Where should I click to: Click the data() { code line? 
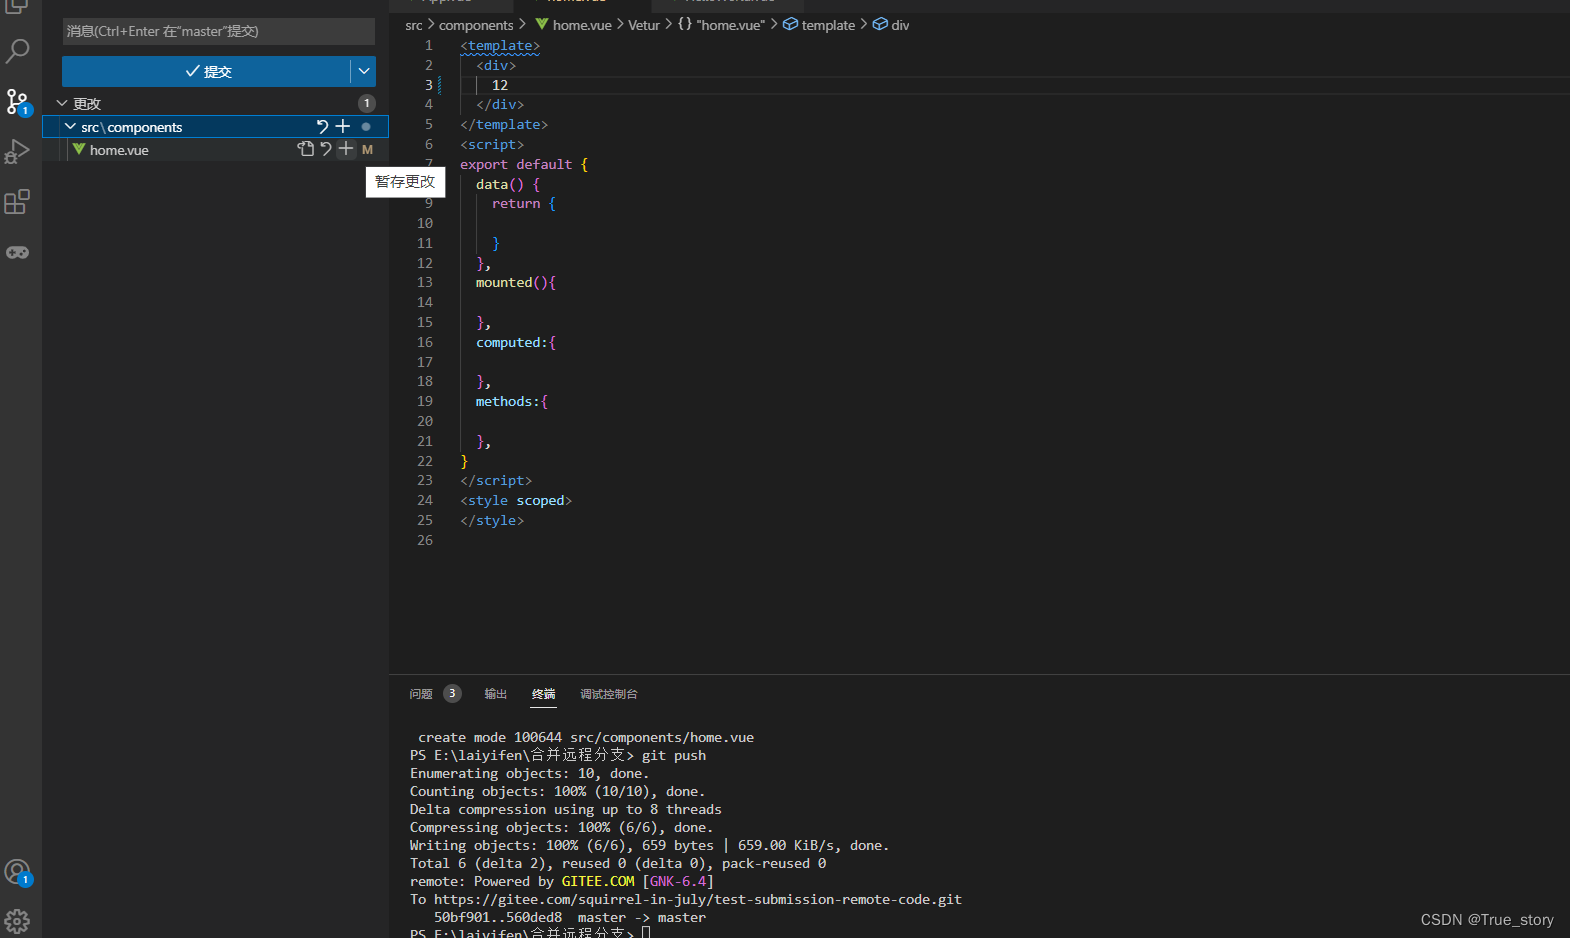coord(508,184)
